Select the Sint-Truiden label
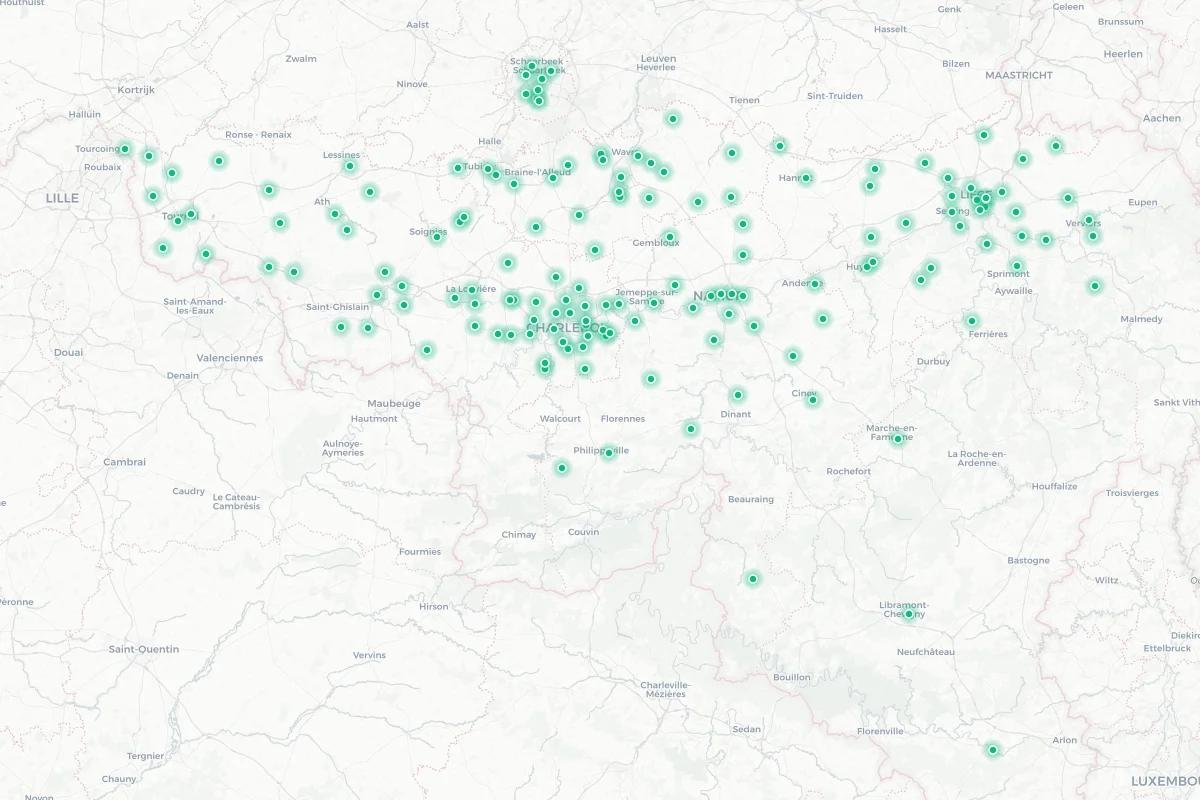 pyautogui.click(x=835, y=96)
